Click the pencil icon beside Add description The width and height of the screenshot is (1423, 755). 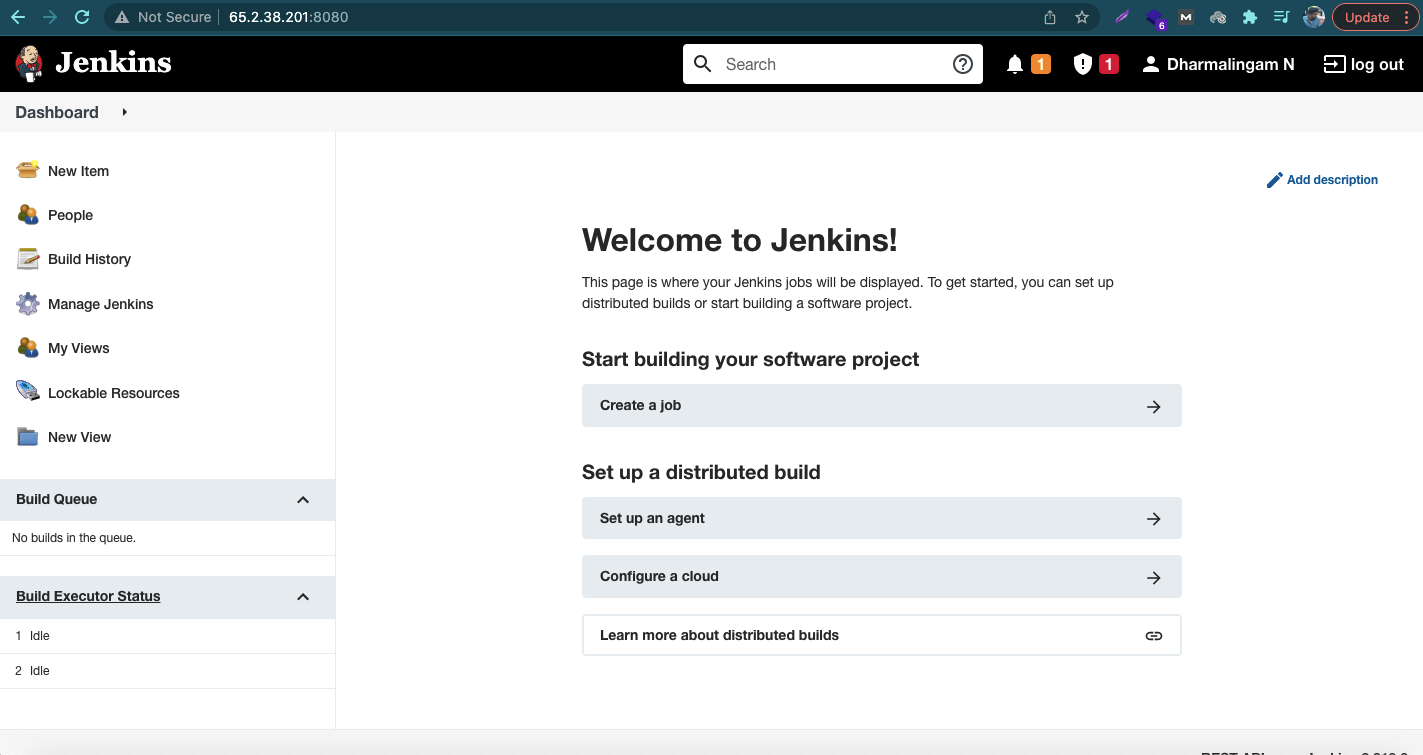click(x=1274, y=180)
